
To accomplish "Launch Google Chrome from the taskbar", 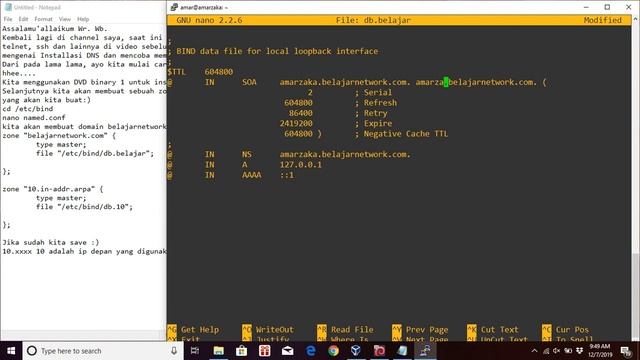I will click(333, 351).
